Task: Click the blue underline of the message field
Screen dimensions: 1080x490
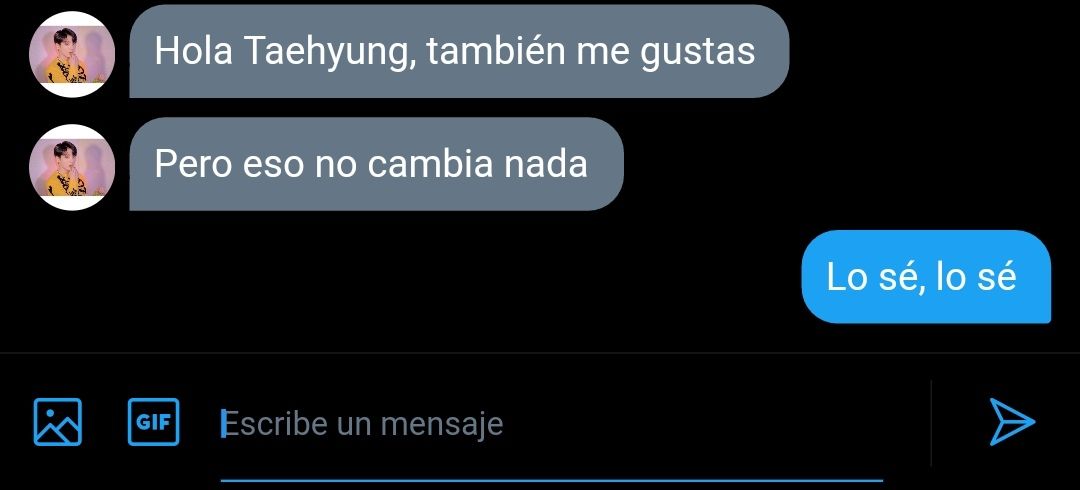Action: click(552, 480)
